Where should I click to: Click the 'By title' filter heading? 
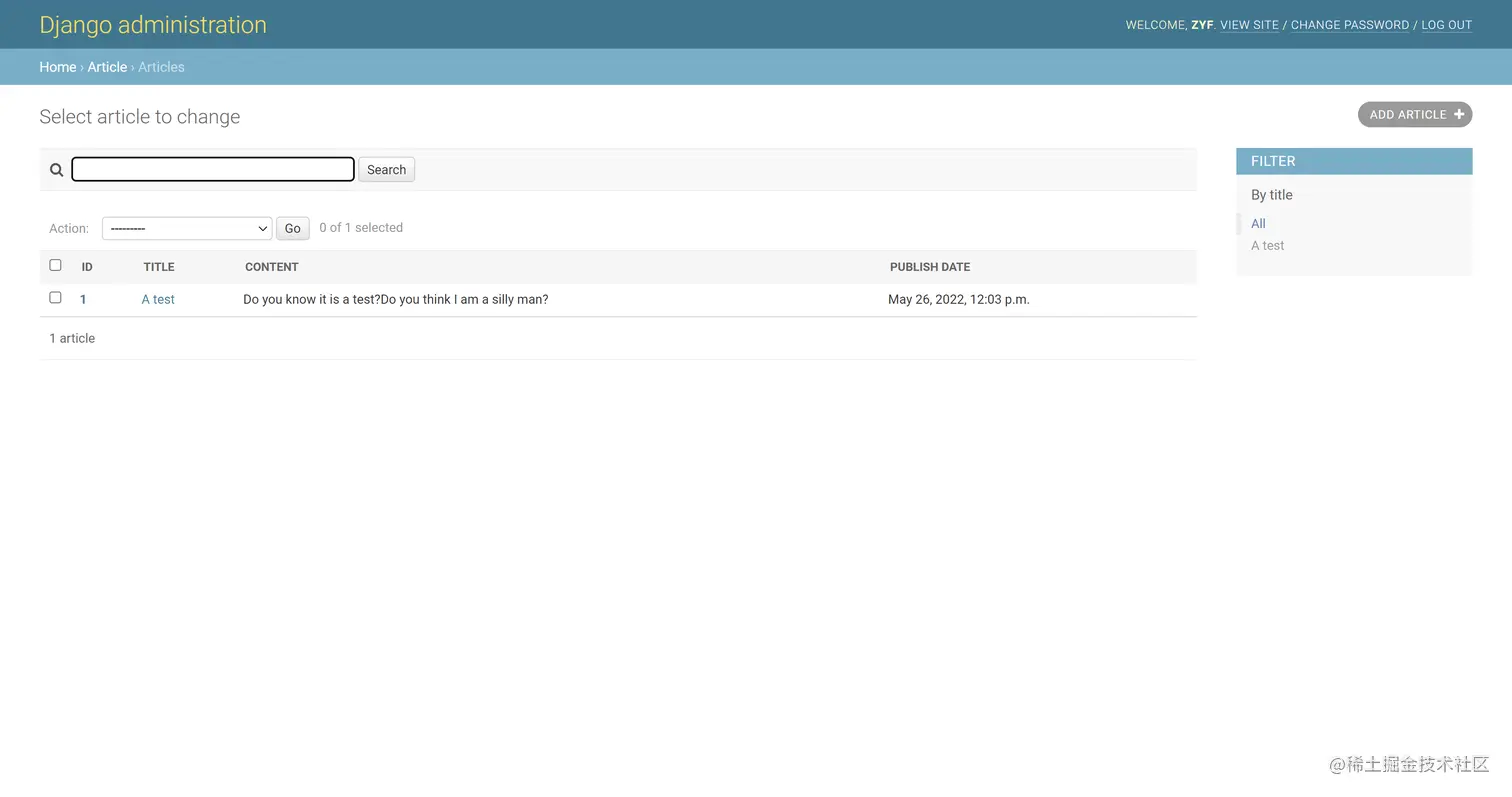(x=1272, y=195)
